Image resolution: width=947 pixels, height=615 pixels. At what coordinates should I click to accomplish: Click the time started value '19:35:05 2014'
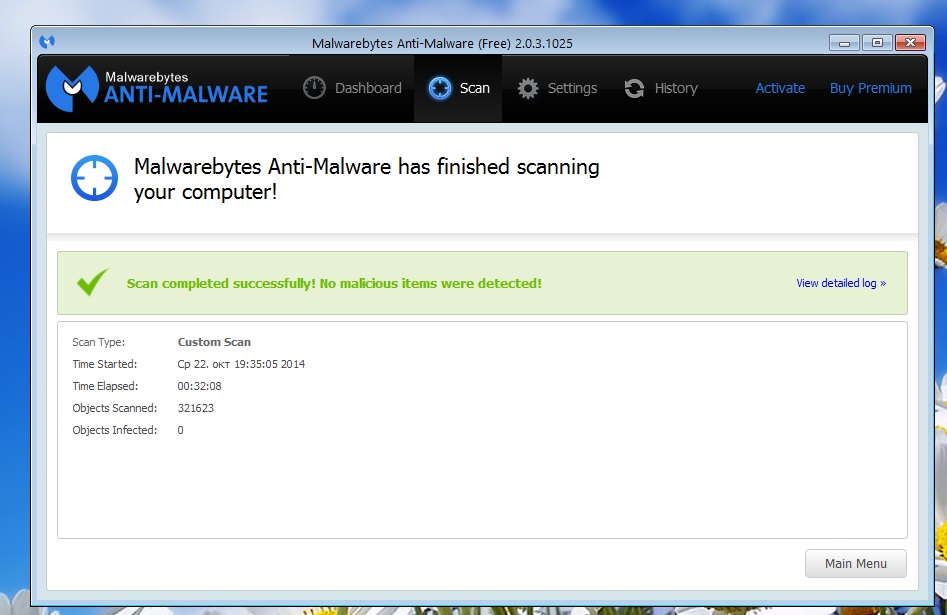[x=269, y=364]
